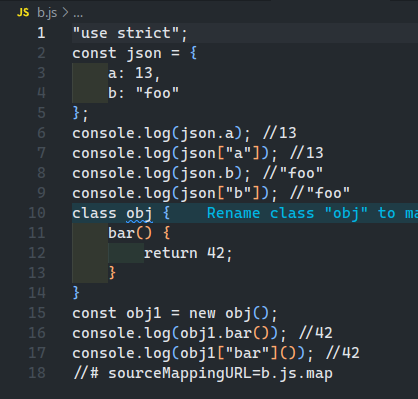
Task: Click the closing brace on line 14
Action: click(x=76, y=292)
